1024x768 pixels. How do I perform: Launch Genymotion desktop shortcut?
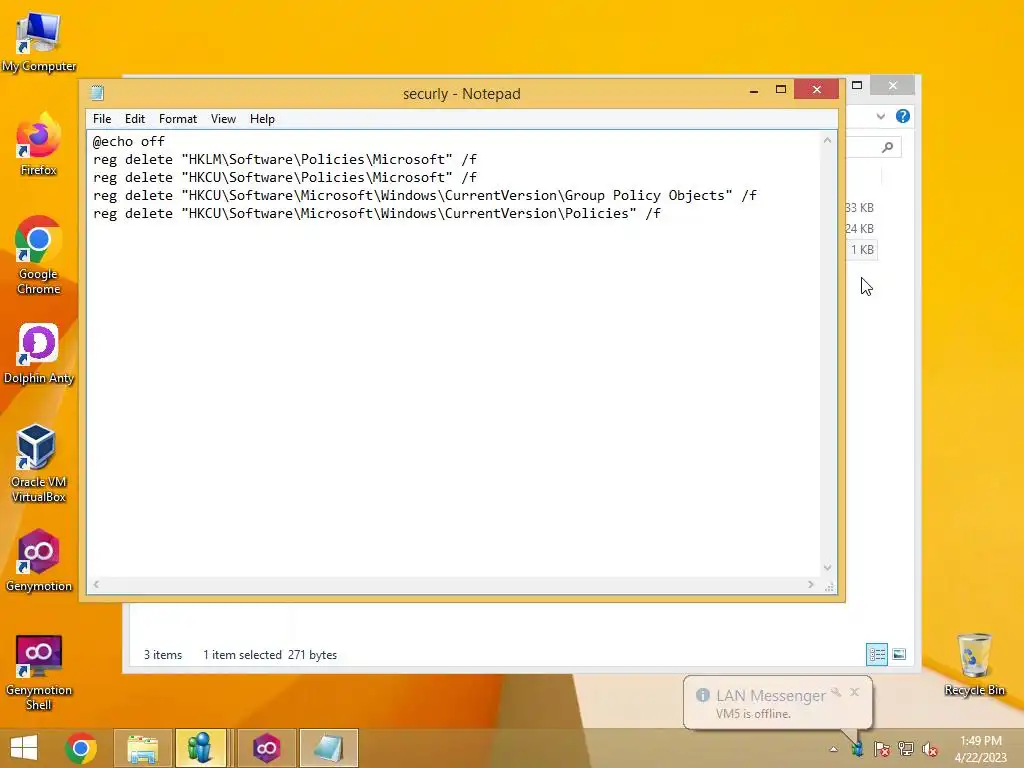coord(39,561)
